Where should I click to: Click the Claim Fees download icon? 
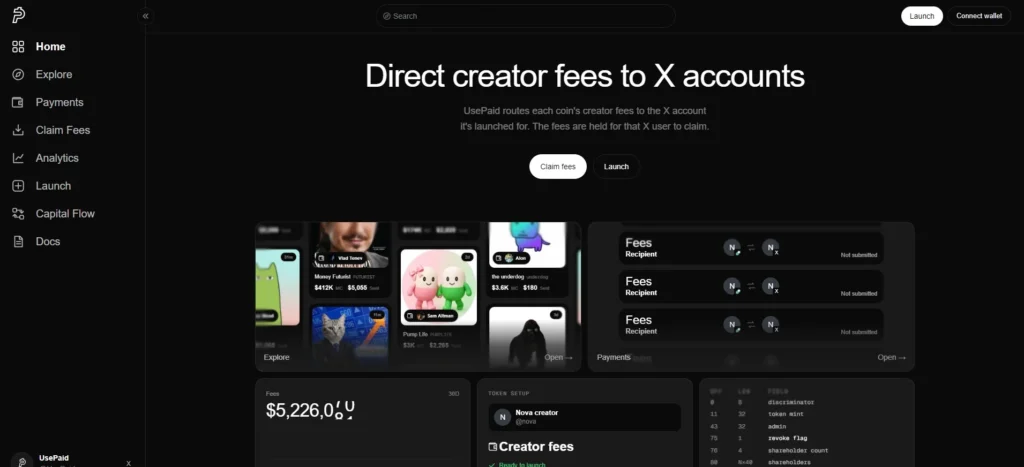point(18,130)
